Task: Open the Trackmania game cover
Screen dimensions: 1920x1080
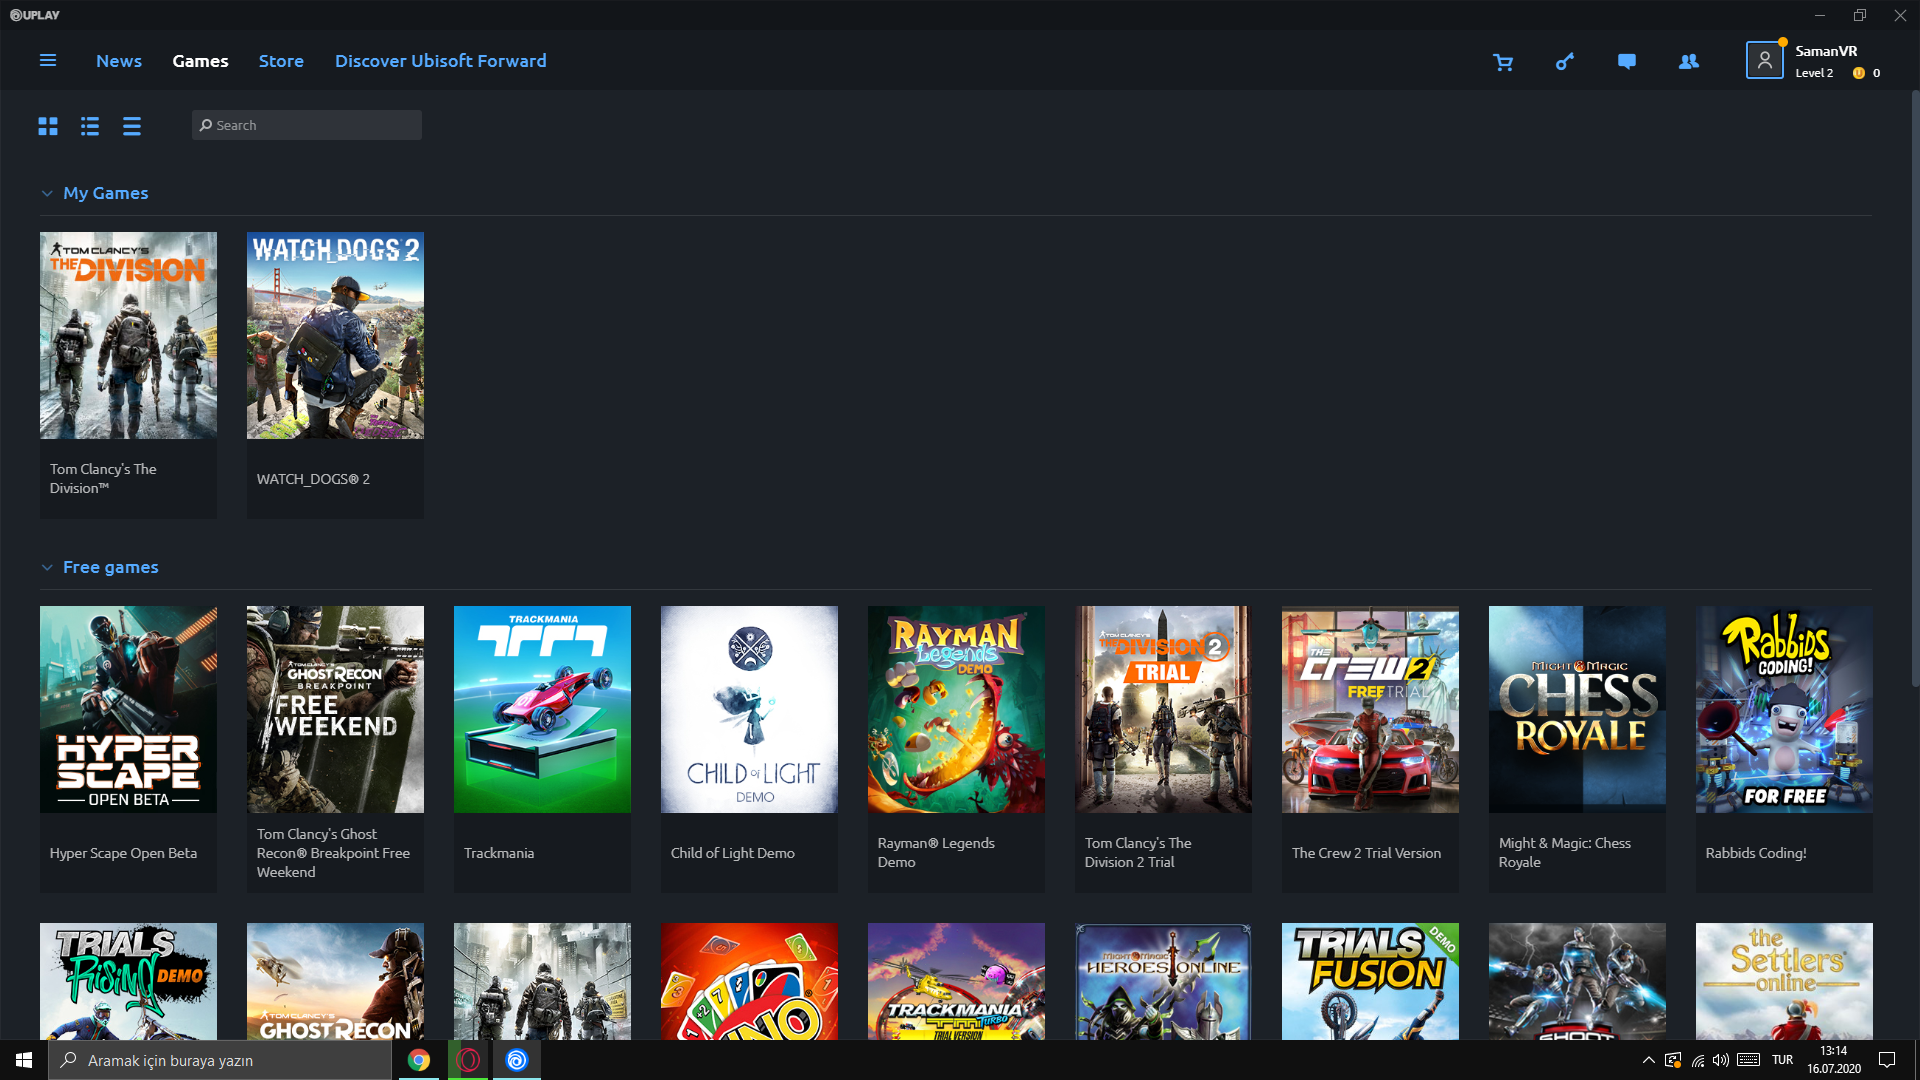Action: click(x=542, y=709)
